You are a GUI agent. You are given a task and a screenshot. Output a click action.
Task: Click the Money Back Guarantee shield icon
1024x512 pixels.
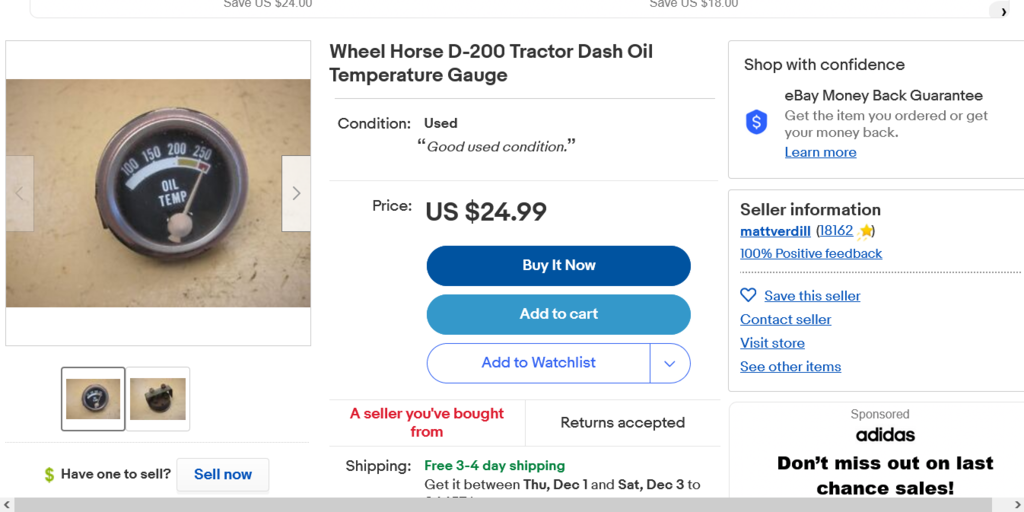(757, 122)
